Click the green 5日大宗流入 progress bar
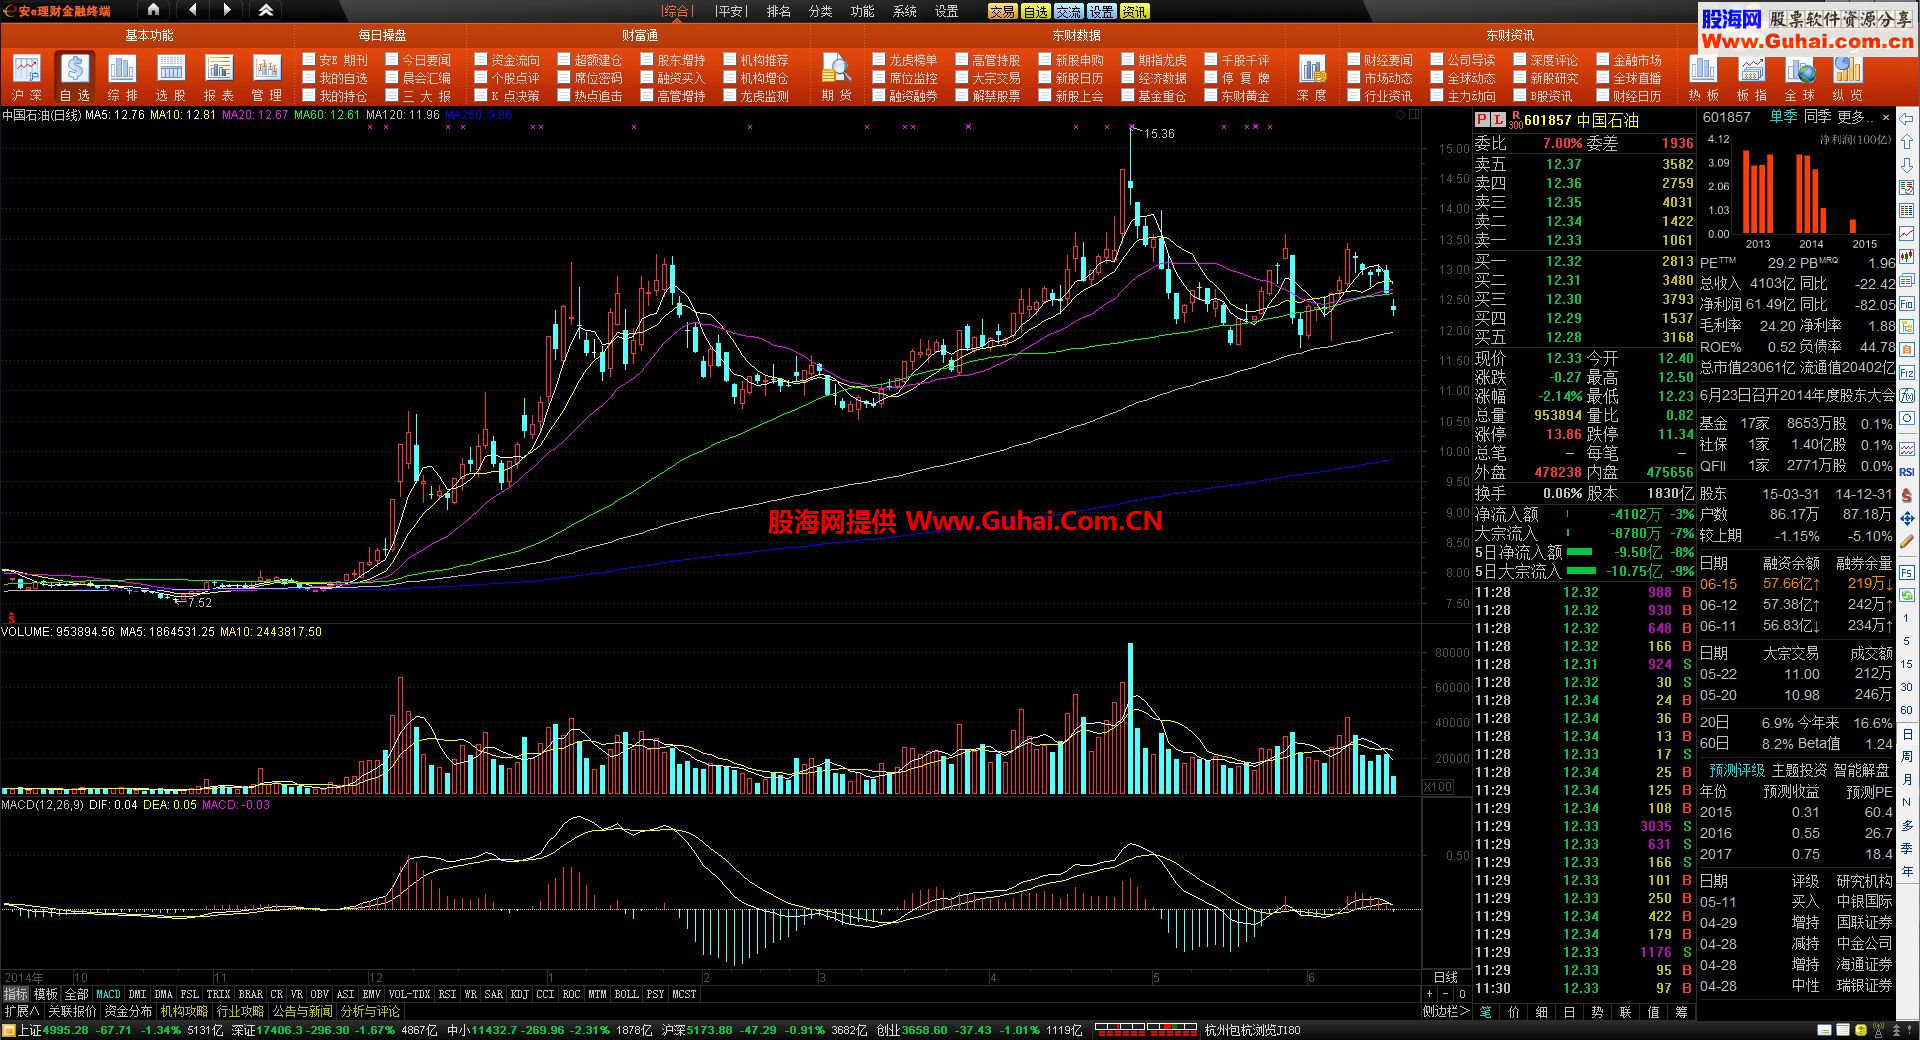The height and width of the screenshot is (1040, 1920). click(x=1582, y=571)
